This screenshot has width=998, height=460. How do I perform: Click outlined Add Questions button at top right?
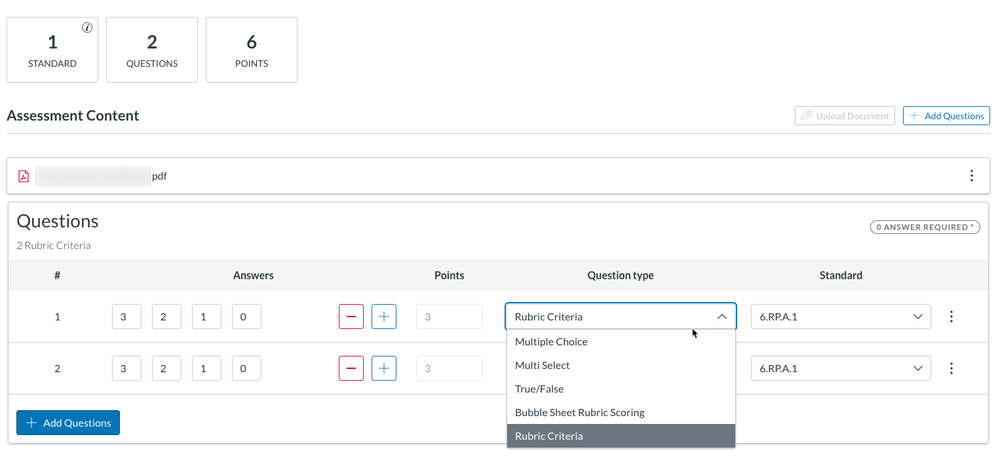coord(945,116)
